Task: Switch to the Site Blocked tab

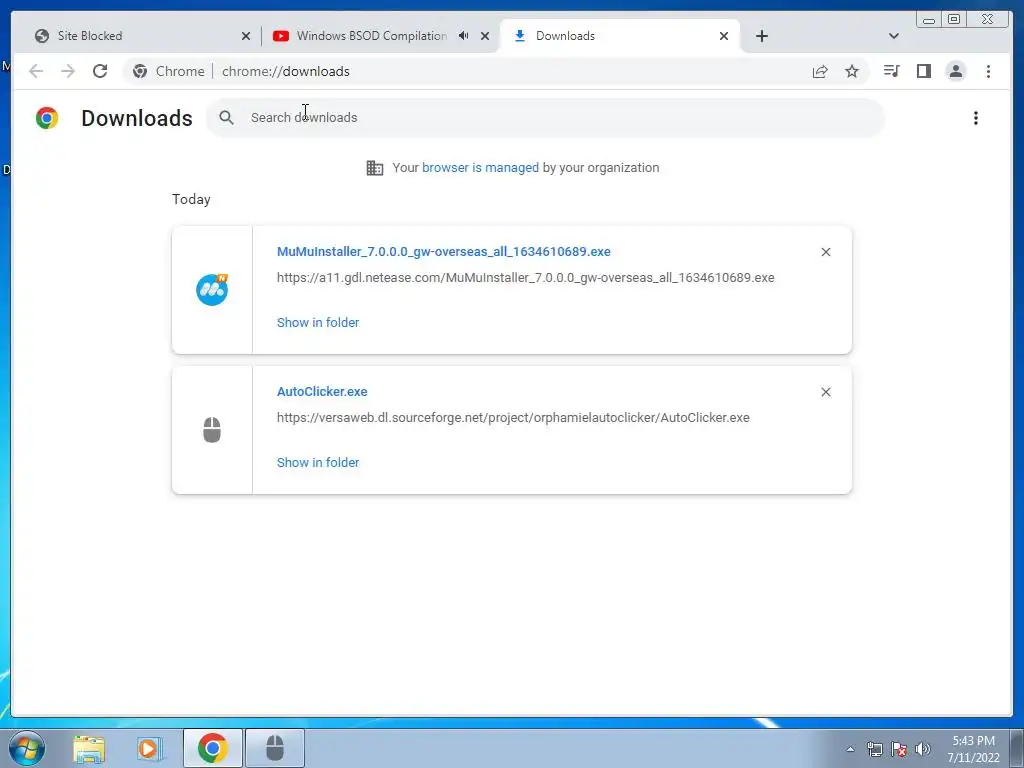Action: (135, 36)
